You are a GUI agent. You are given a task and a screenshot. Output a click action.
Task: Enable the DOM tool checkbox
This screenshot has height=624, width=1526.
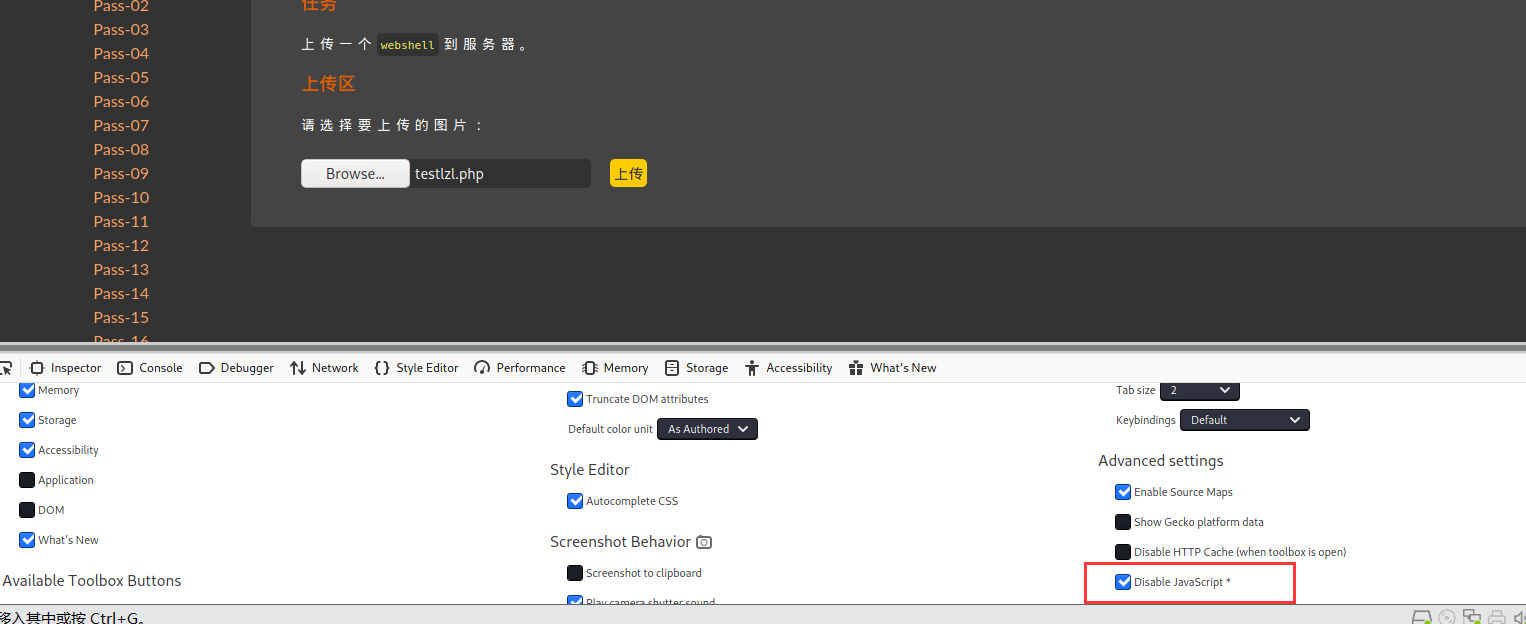point(27,510)
